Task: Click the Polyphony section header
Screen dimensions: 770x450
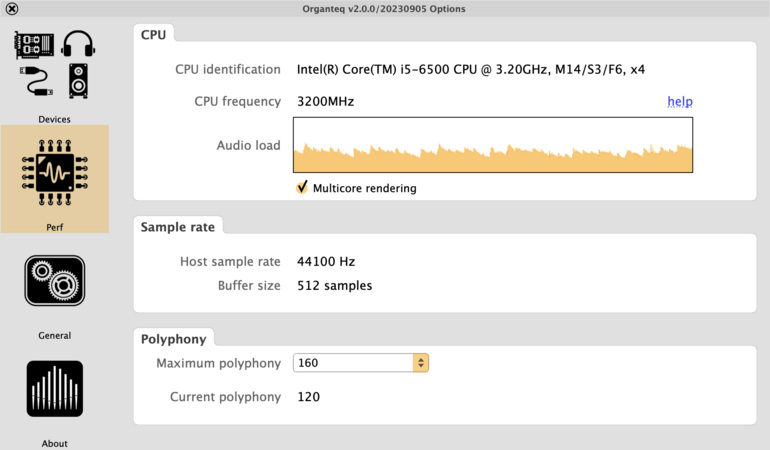Action: [x=173, y=339]
